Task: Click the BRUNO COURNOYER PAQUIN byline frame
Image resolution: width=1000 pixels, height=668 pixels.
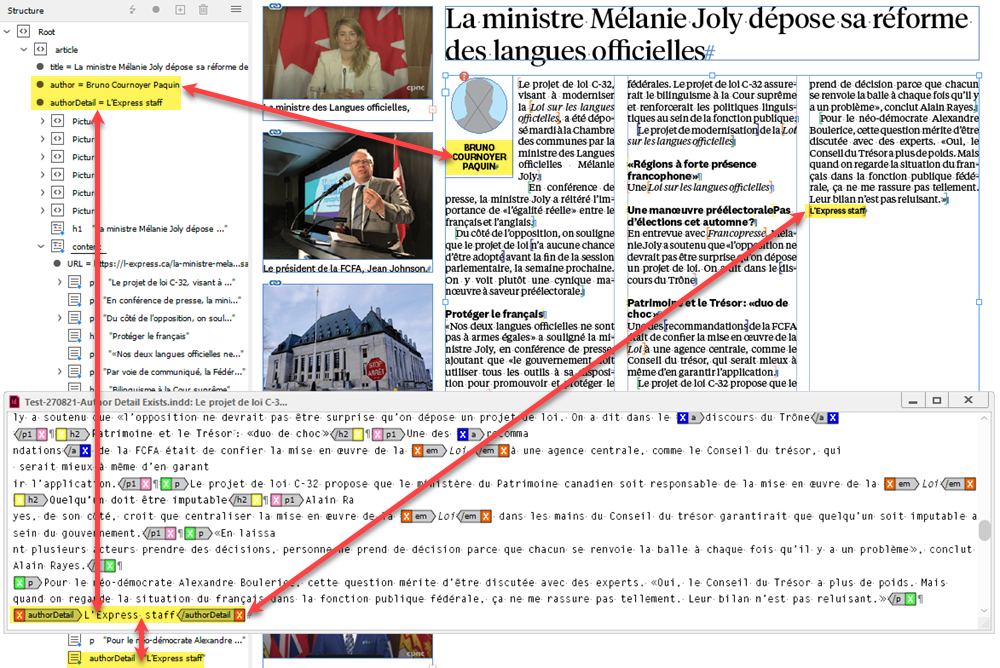Action: [x=479, y=157]
